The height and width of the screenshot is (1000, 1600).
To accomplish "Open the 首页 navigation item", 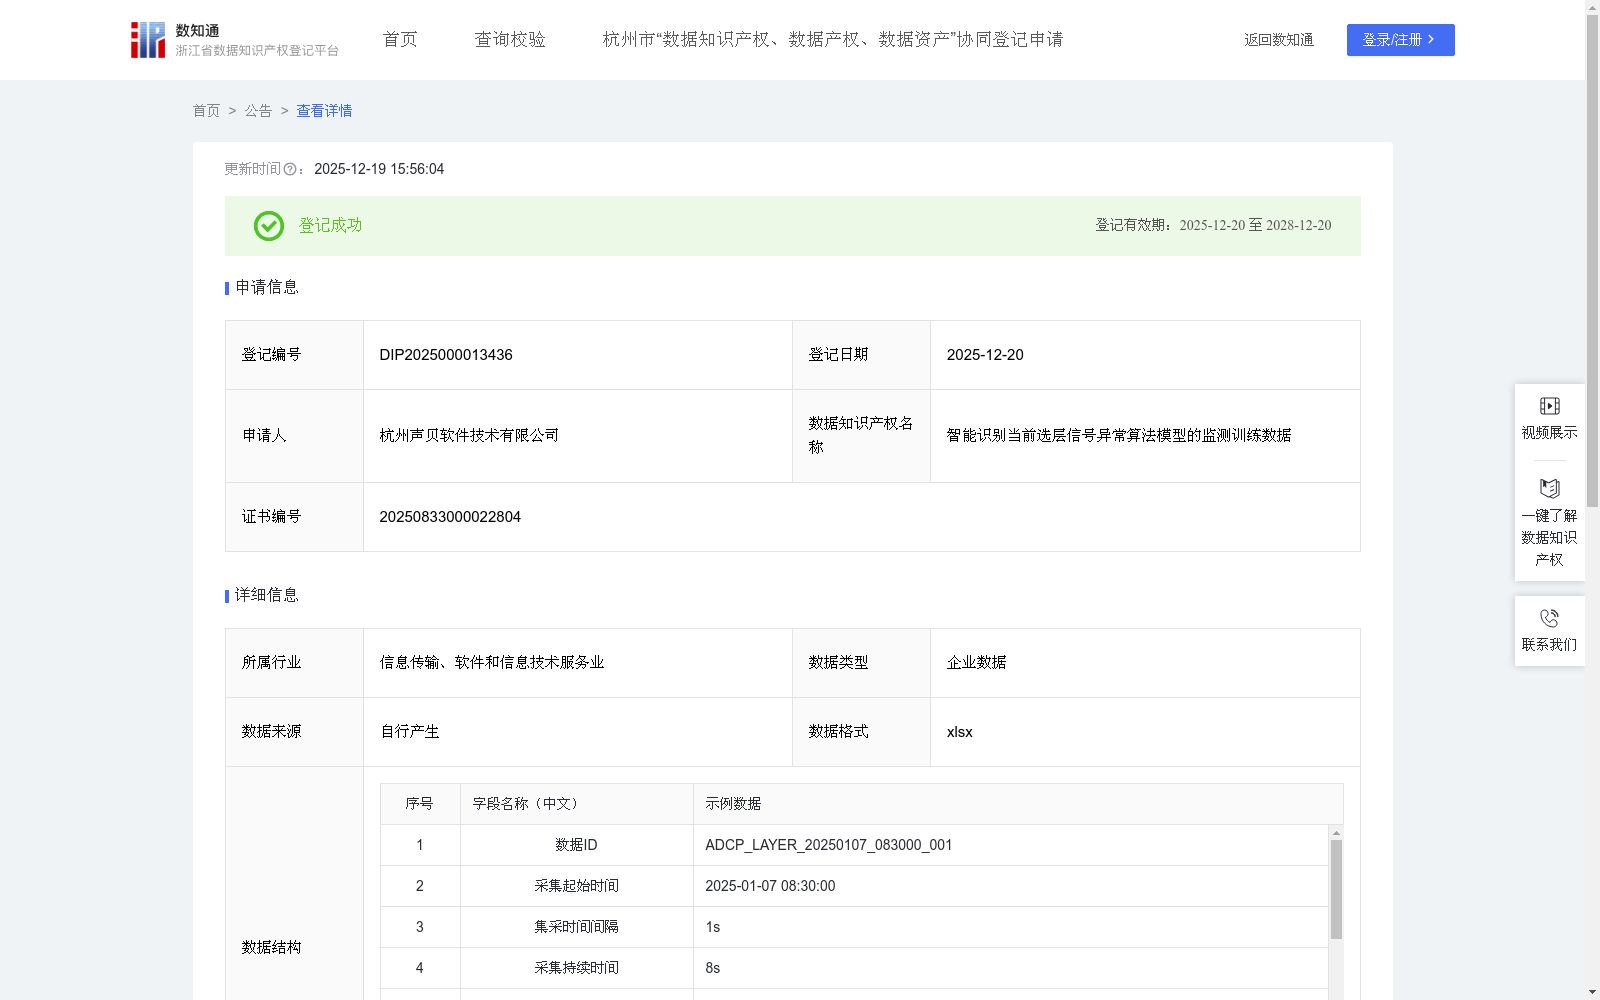I will click(x=400, y=40).
